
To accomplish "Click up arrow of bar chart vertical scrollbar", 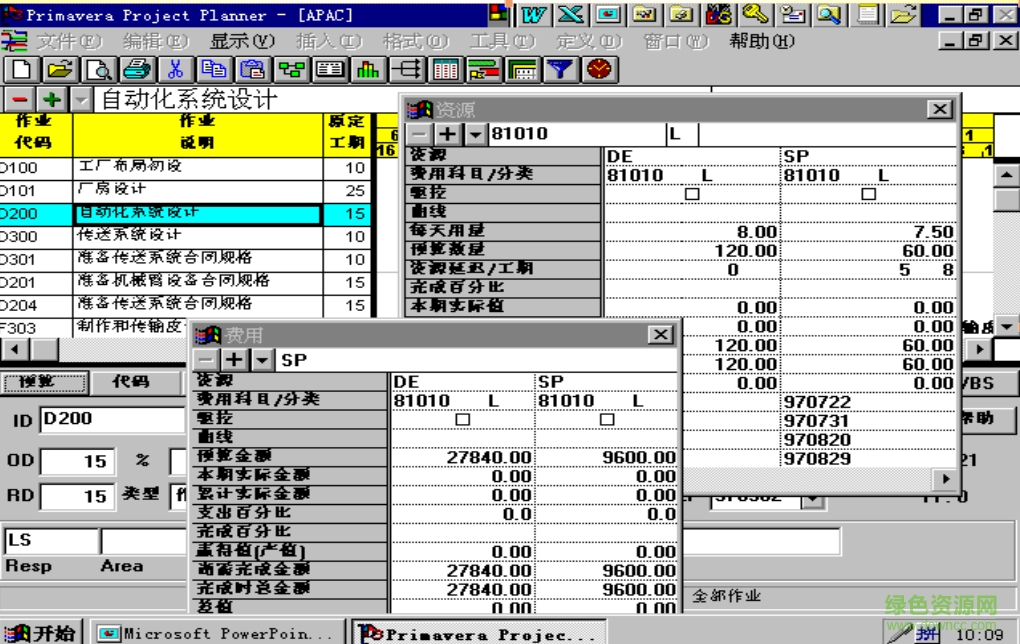I will [x=1006, y=175].
